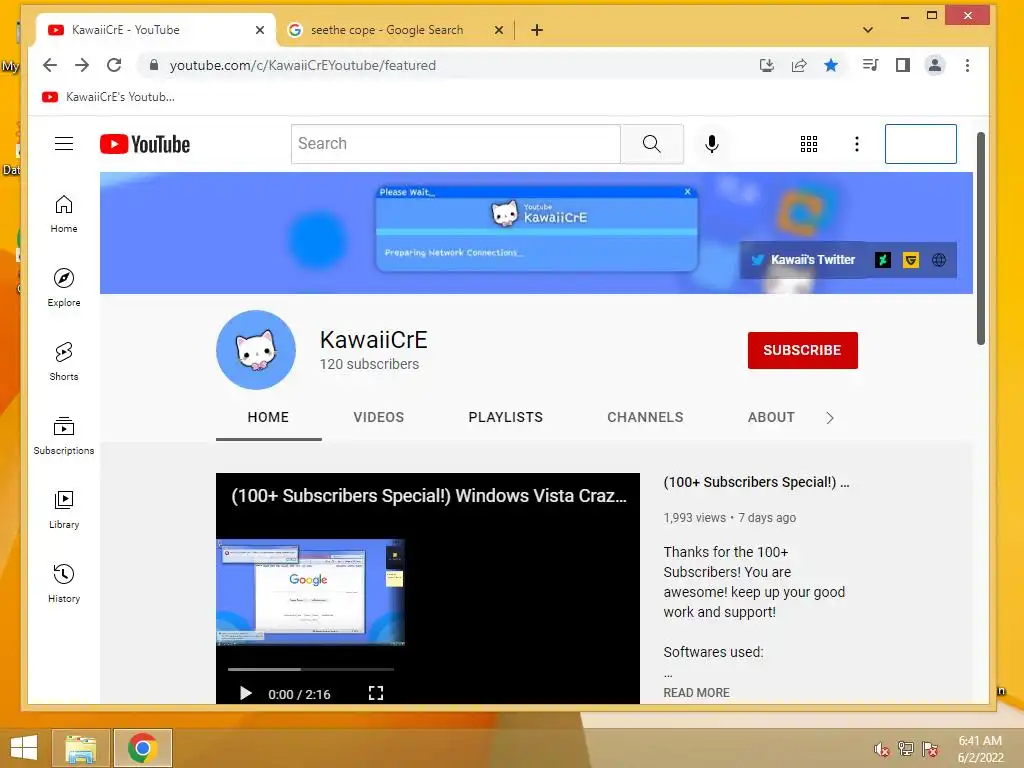
Task: Select the ABOUT channel tab
Action: [x=771, y=417]
